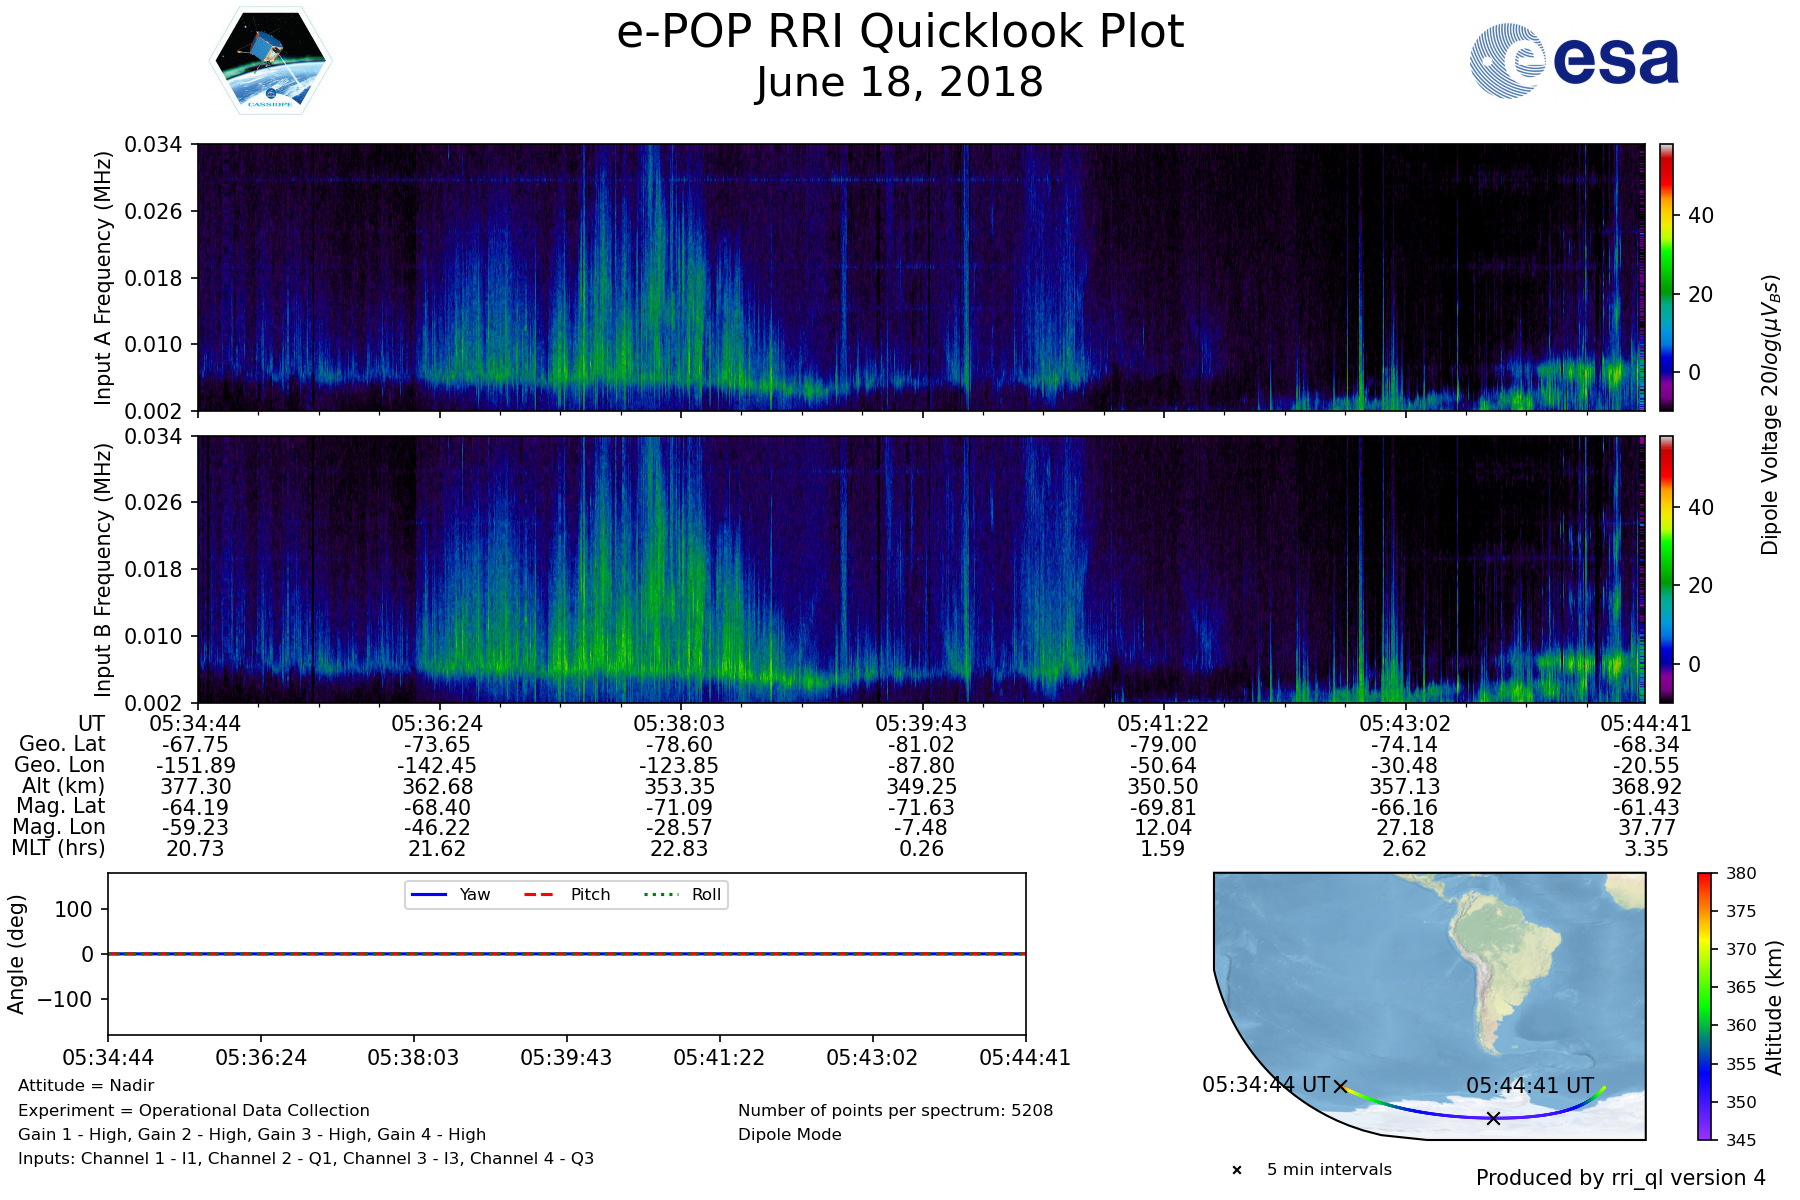This screenshot has height=1200, width=1800.
Task: Click the x marker at 05:34:44 UT on map
Action: [1341, 1087]
